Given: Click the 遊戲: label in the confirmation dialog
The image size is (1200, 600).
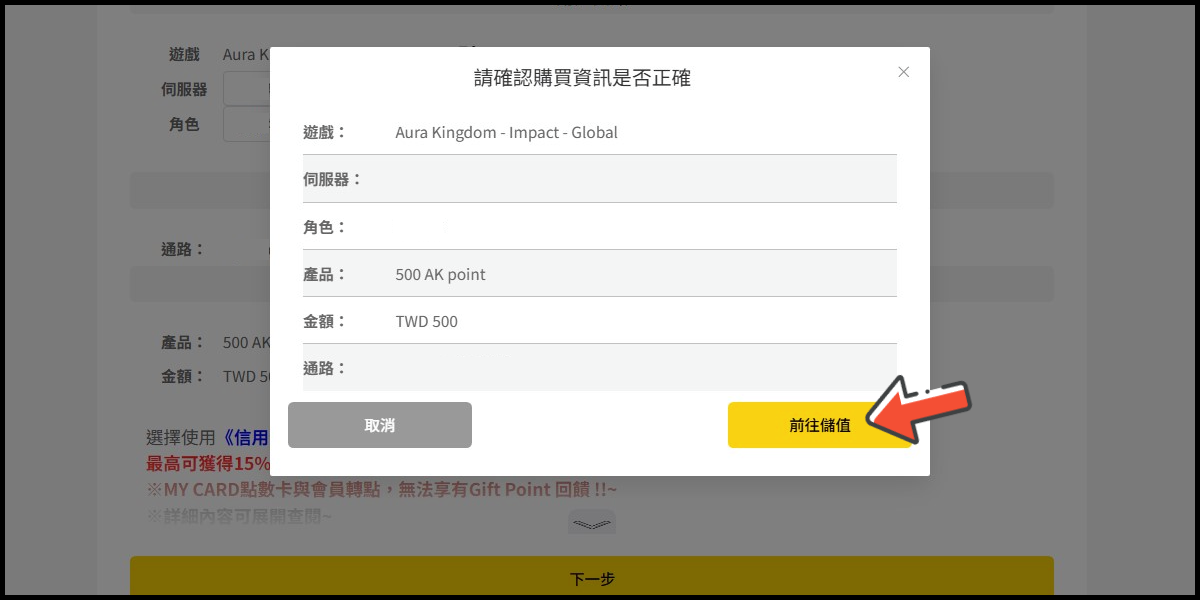Looking at the screenshot, I should coord(324,132).
